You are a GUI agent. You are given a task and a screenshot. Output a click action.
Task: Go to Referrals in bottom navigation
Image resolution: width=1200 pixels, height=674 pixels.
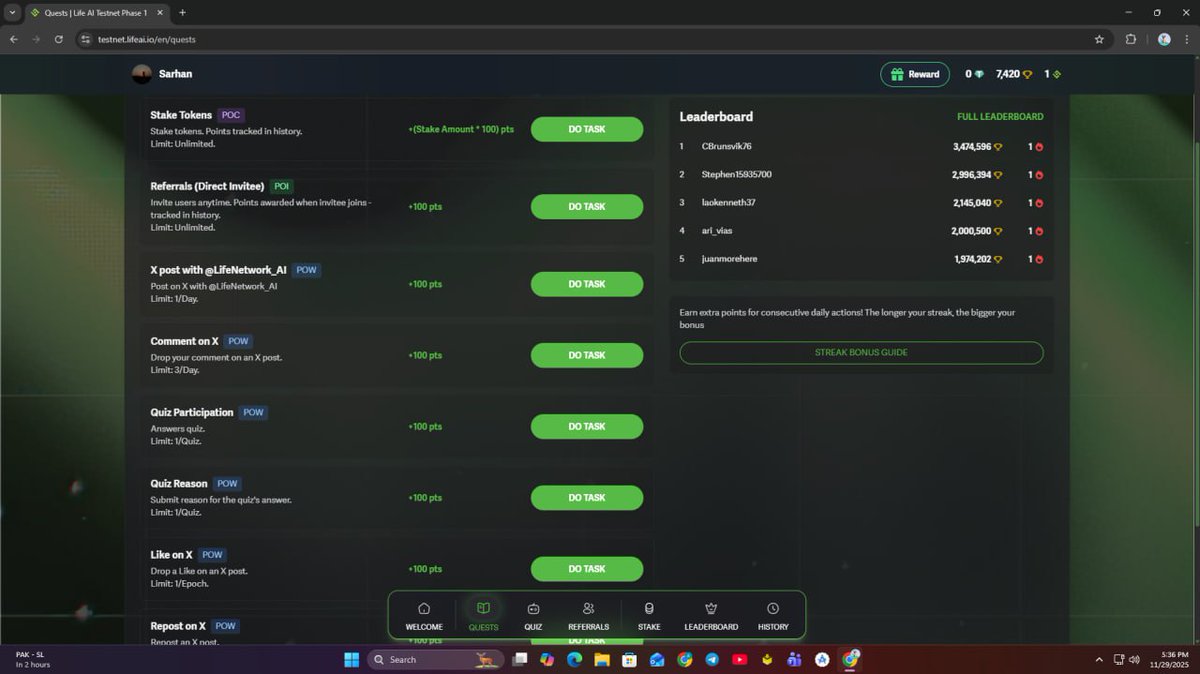[x=588, y=616]
